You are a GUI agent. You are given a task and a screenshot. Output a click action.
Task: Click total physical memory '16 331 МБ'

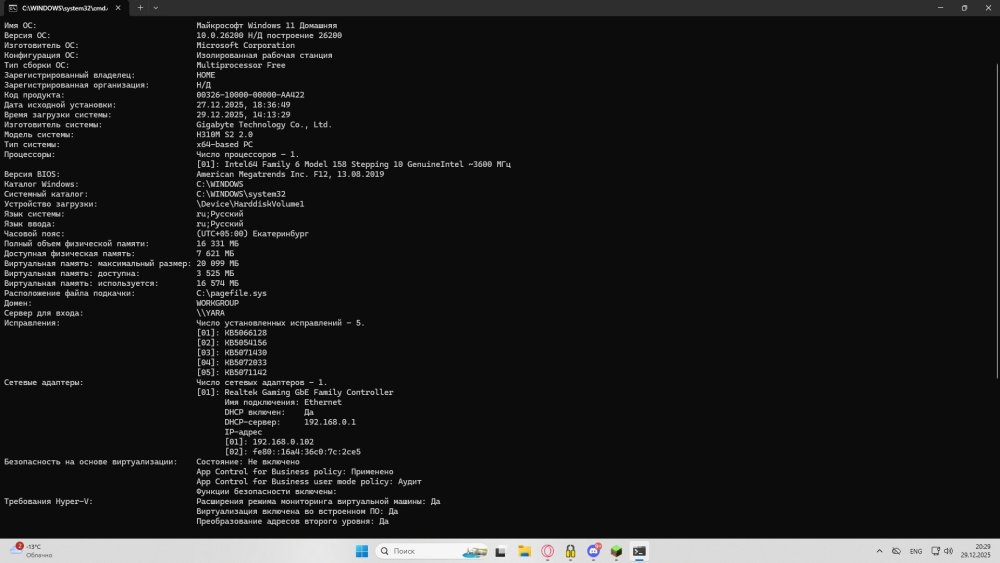point(217,244)
